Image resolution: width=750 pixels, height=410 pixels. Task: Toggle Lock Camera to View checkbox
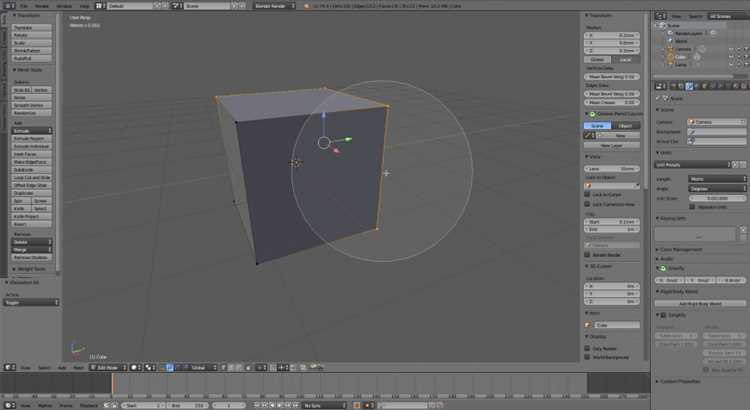tap(587, 204)
